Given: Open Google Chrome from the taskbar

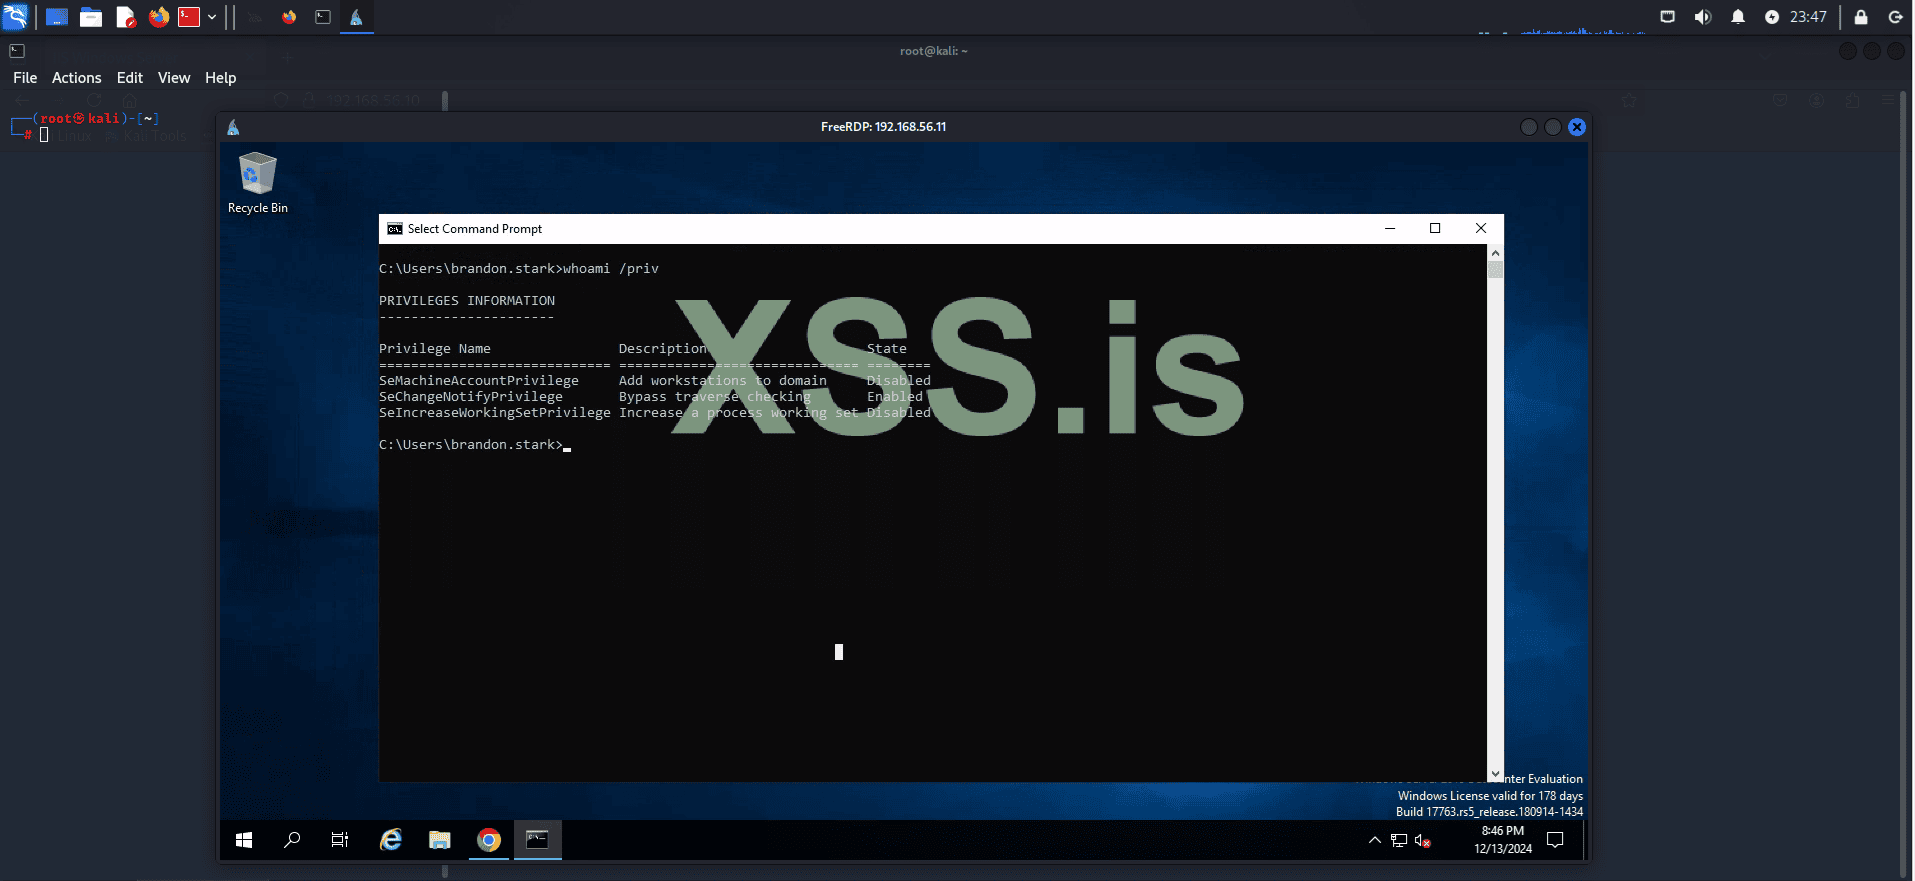Looking at the screenshot, I should coord(489,840).
